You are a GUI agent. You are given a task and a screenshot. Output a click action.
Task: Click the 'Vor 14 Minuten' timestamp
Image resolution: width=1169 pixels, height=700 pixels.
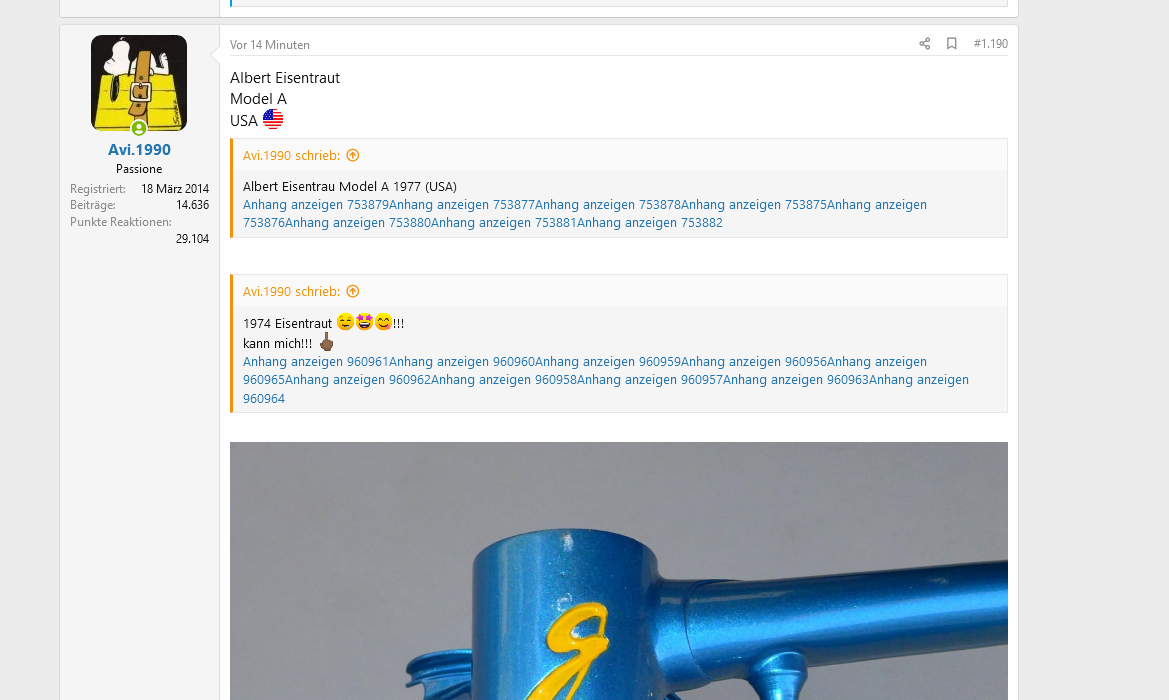pos(270,45)
